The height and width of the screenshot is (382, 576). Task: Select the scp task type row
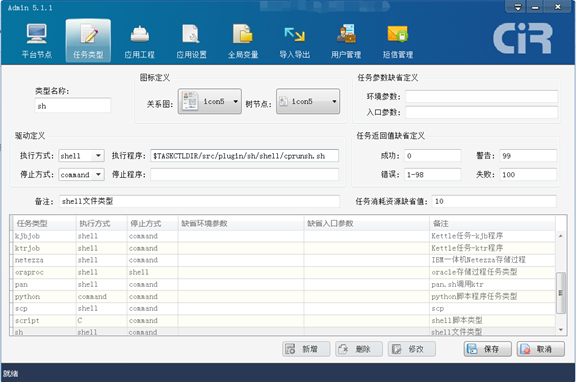(x=283, y=309)
